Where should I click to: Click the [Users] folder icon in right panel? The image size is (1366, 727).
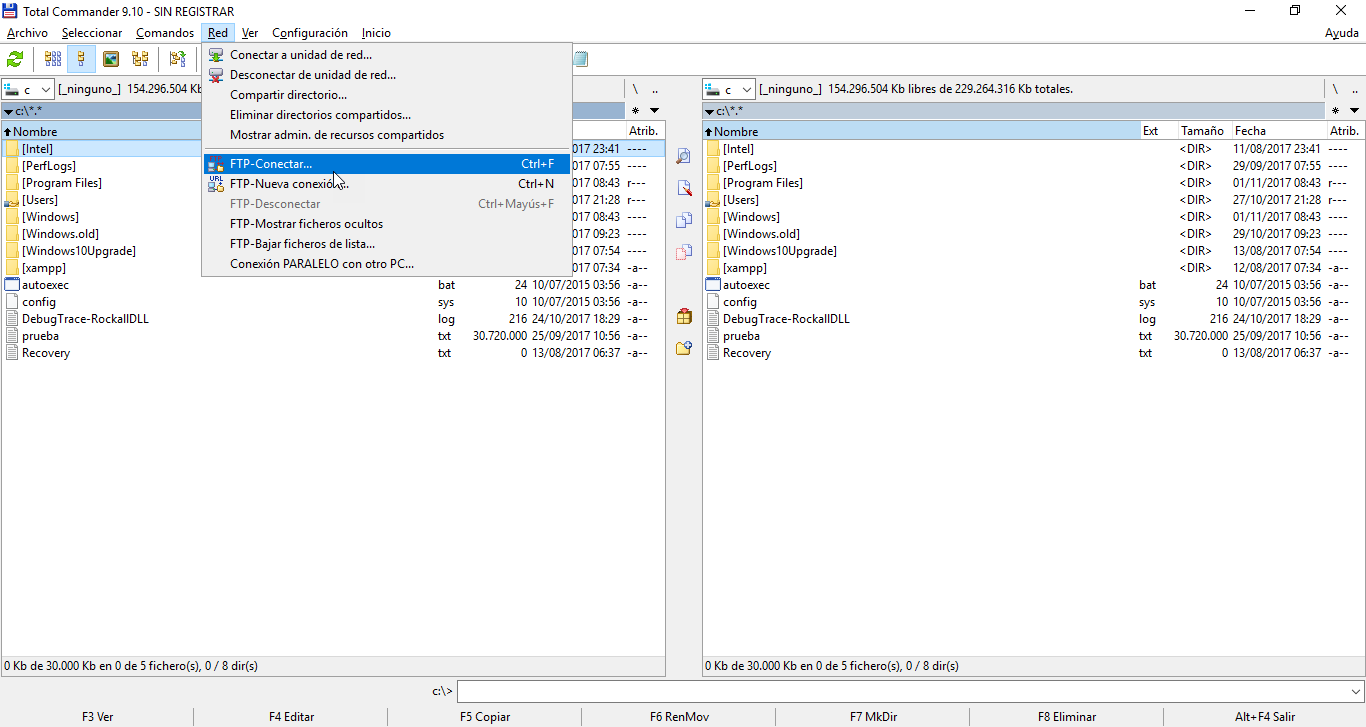click(x=713, y=200)
